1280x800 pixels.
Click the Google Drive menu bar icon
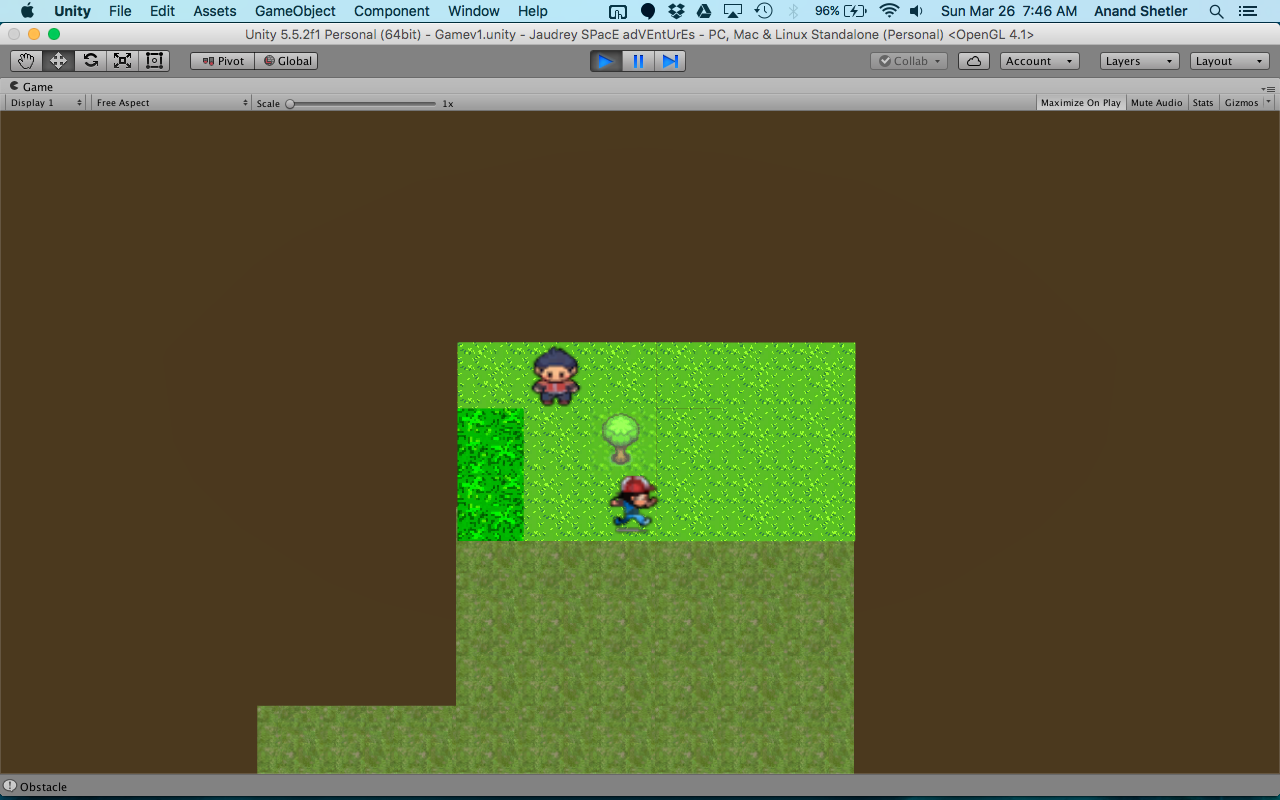704,11
